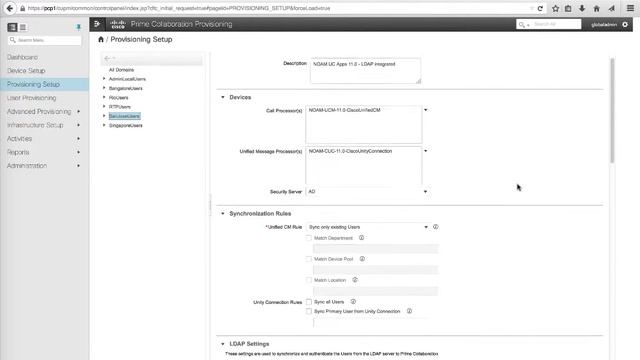Open the browser downloads arrow icon

(x=582, y=8)
